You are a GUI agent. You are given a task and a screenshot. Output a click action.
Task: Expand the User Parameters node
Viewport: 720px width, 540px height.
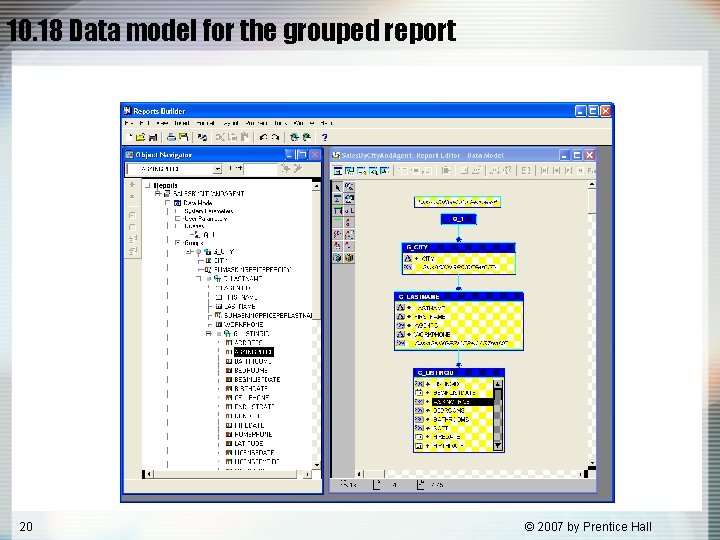177,219
